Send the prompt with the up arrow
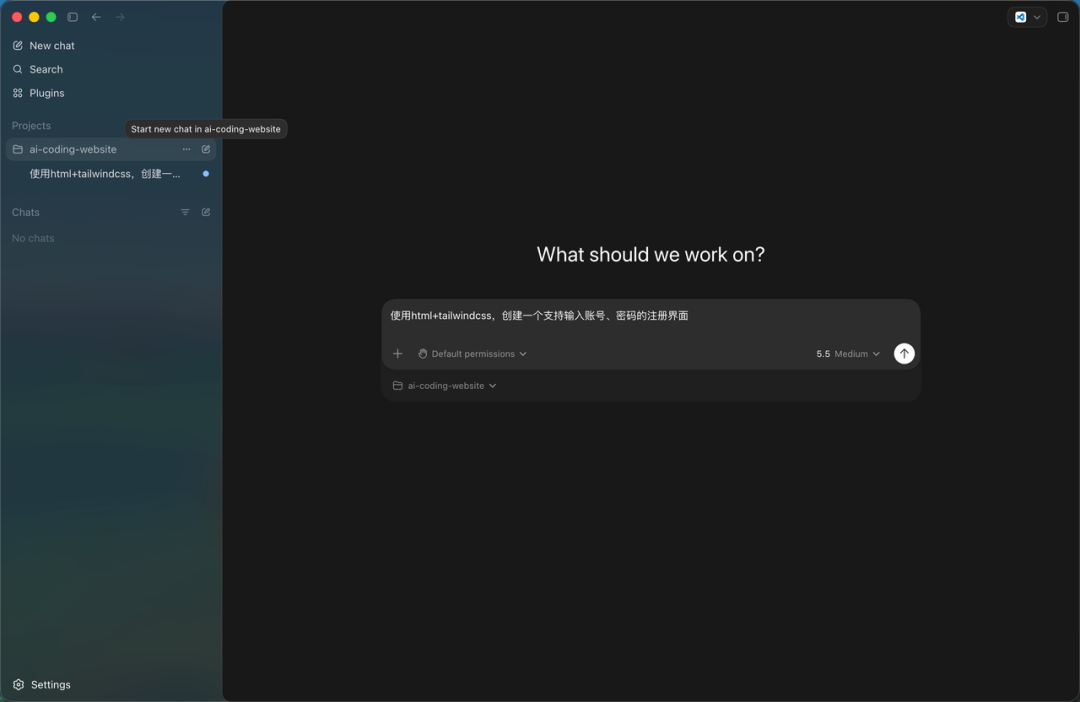 (x=904, y=353)
